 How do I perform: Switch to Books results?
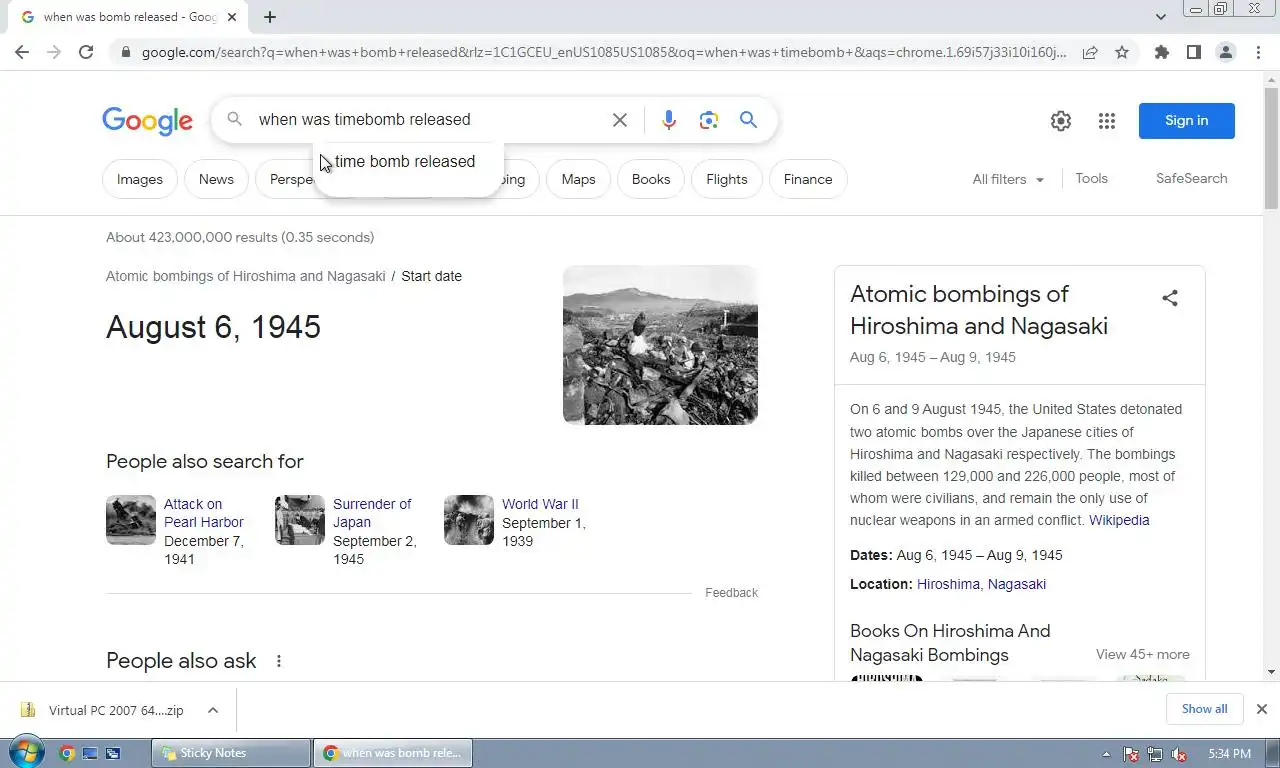[651, 179]
